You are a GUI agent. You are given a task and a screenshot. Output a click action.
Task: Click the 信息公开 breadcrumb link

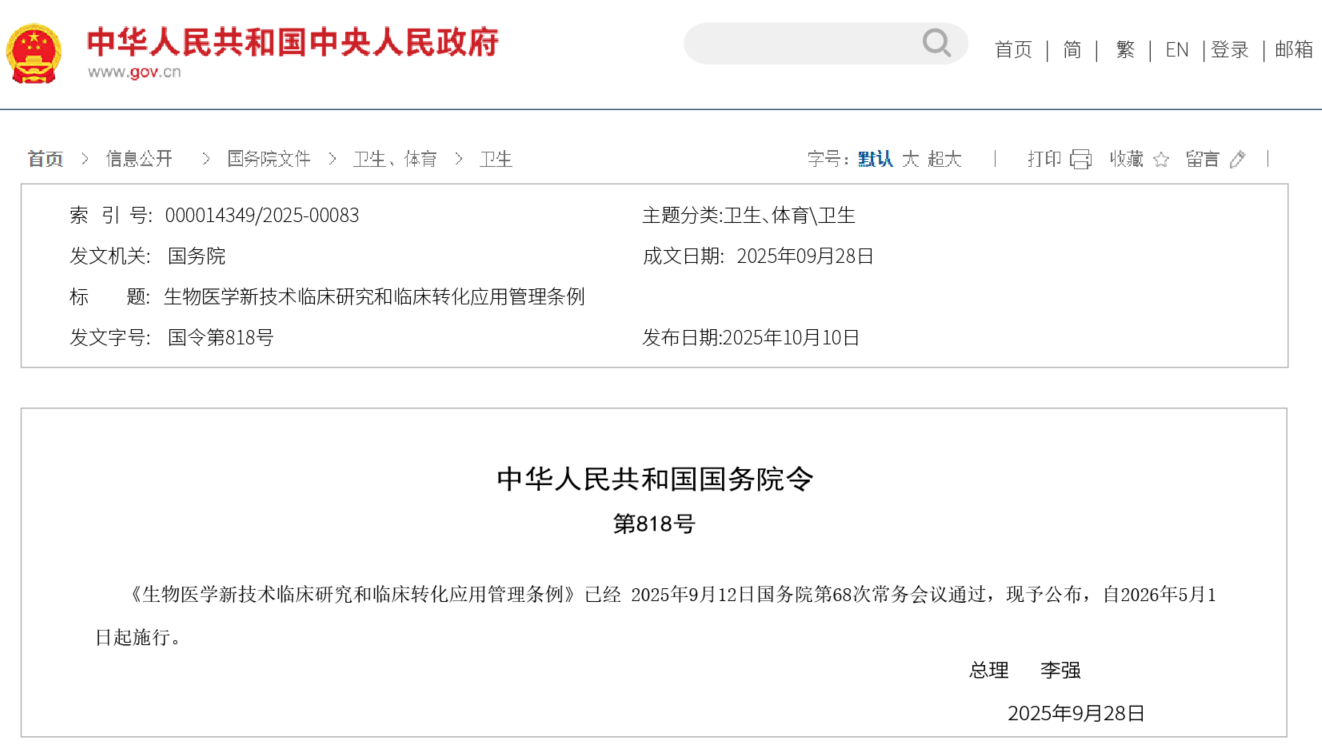(x=139, y=158)
